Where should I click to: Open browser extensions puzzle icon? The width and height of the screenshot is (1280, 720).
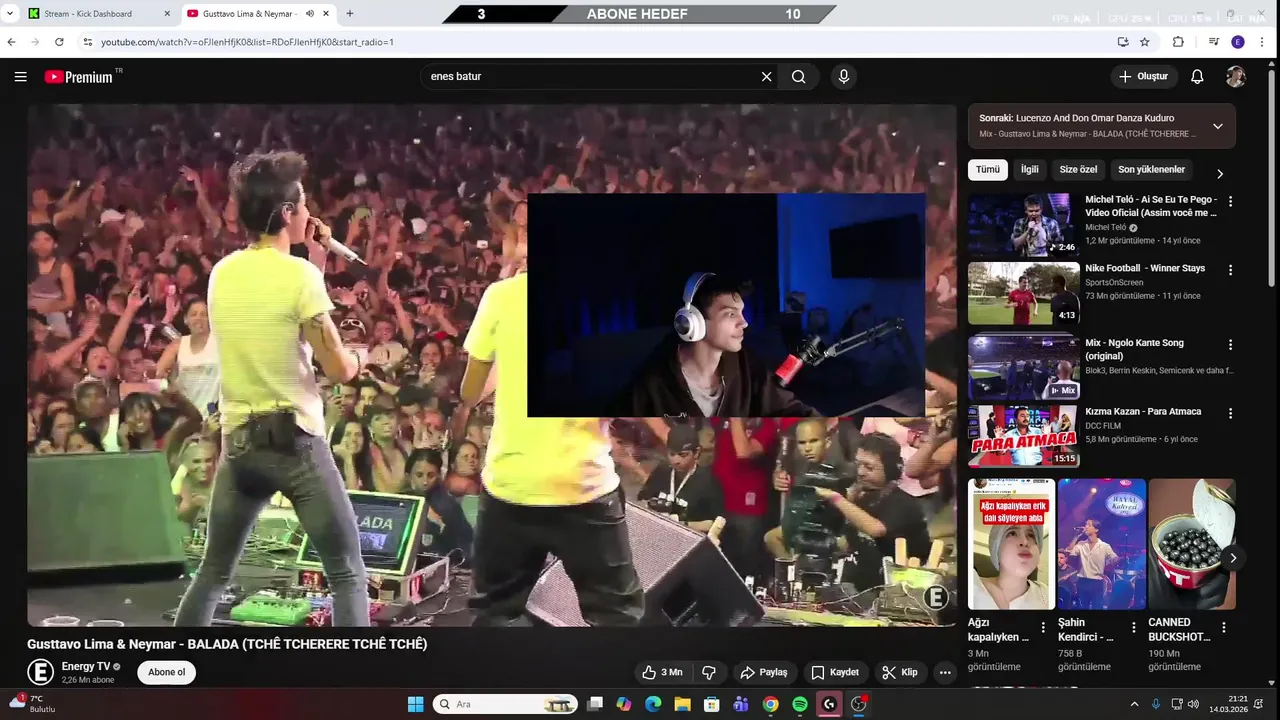point(1178,42)
